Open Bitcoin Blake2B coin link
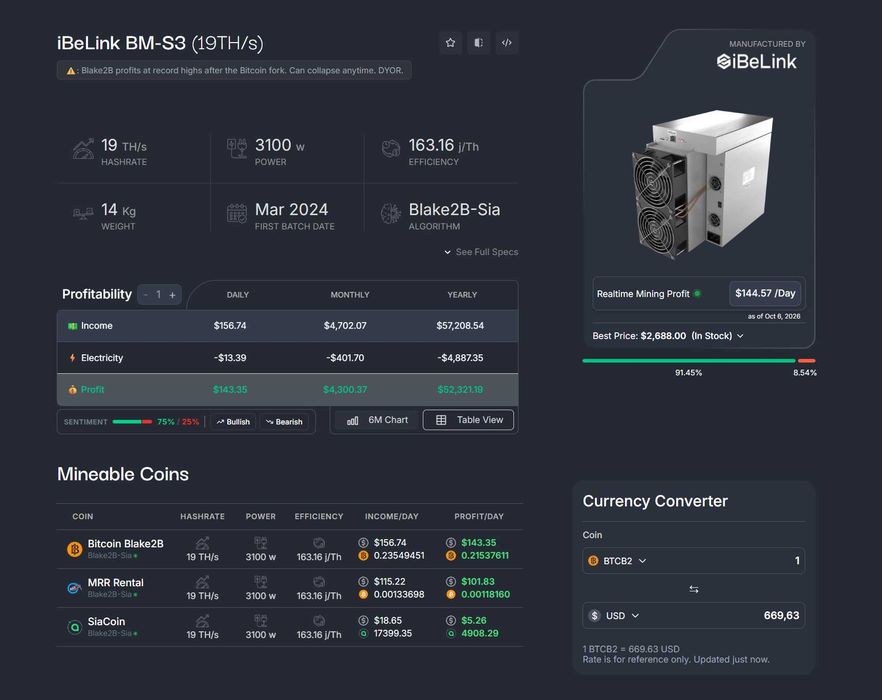The image size is (882, 700). point(125,544)
